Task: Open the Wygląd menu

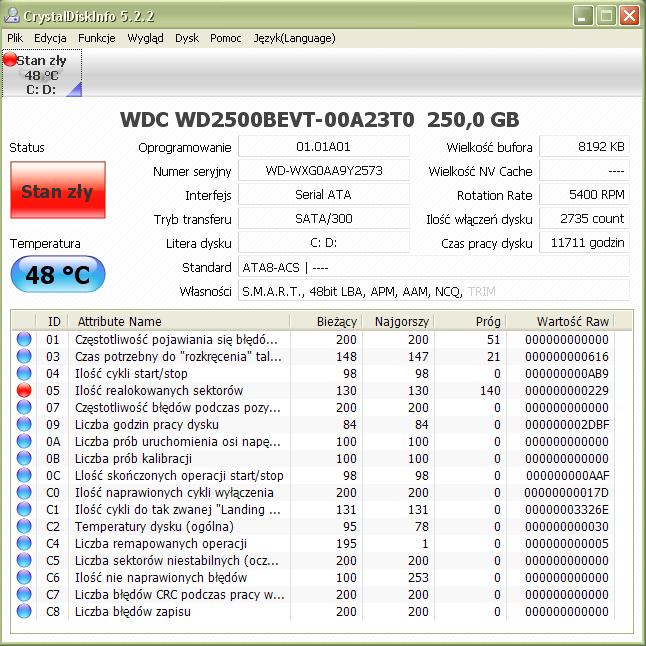Action: (145, 38)
